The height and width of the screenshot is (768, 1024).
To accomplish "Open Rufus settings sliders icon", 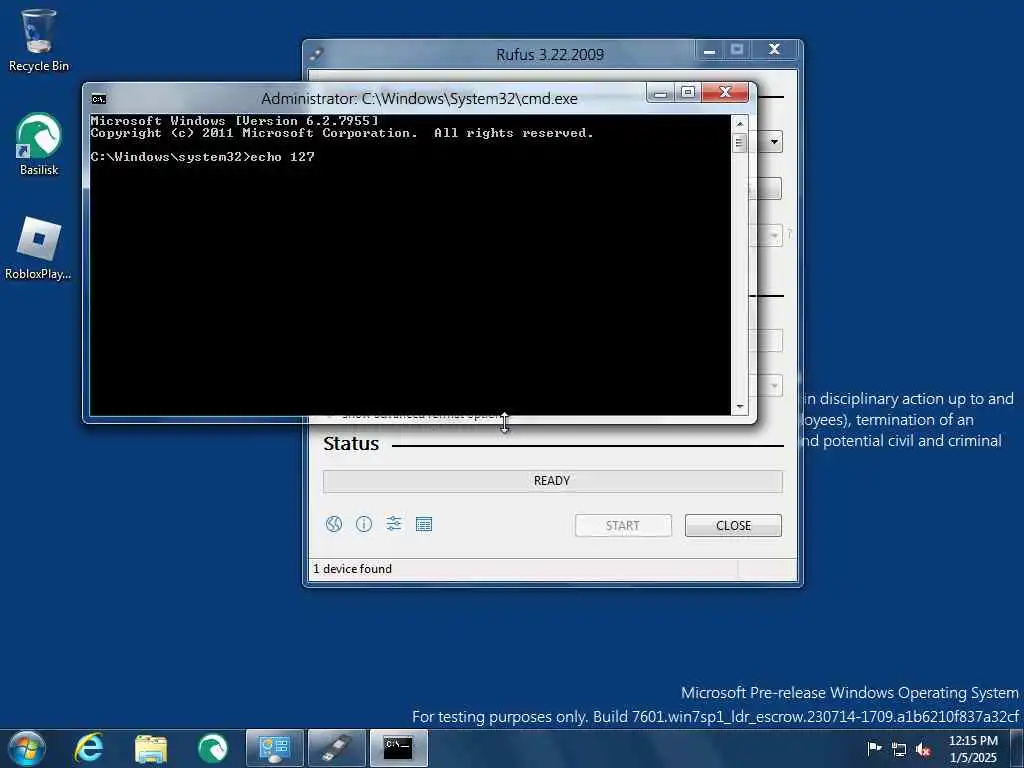I will [394, 524].
